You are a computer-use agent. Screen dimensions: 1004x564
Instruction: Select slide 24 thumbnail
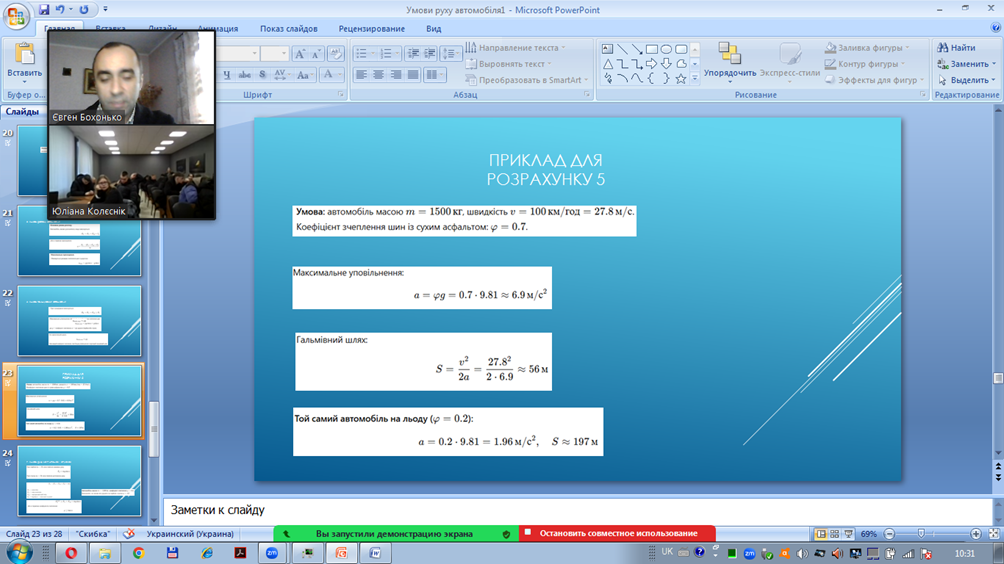pyautogui.click(x=80, y=480)
